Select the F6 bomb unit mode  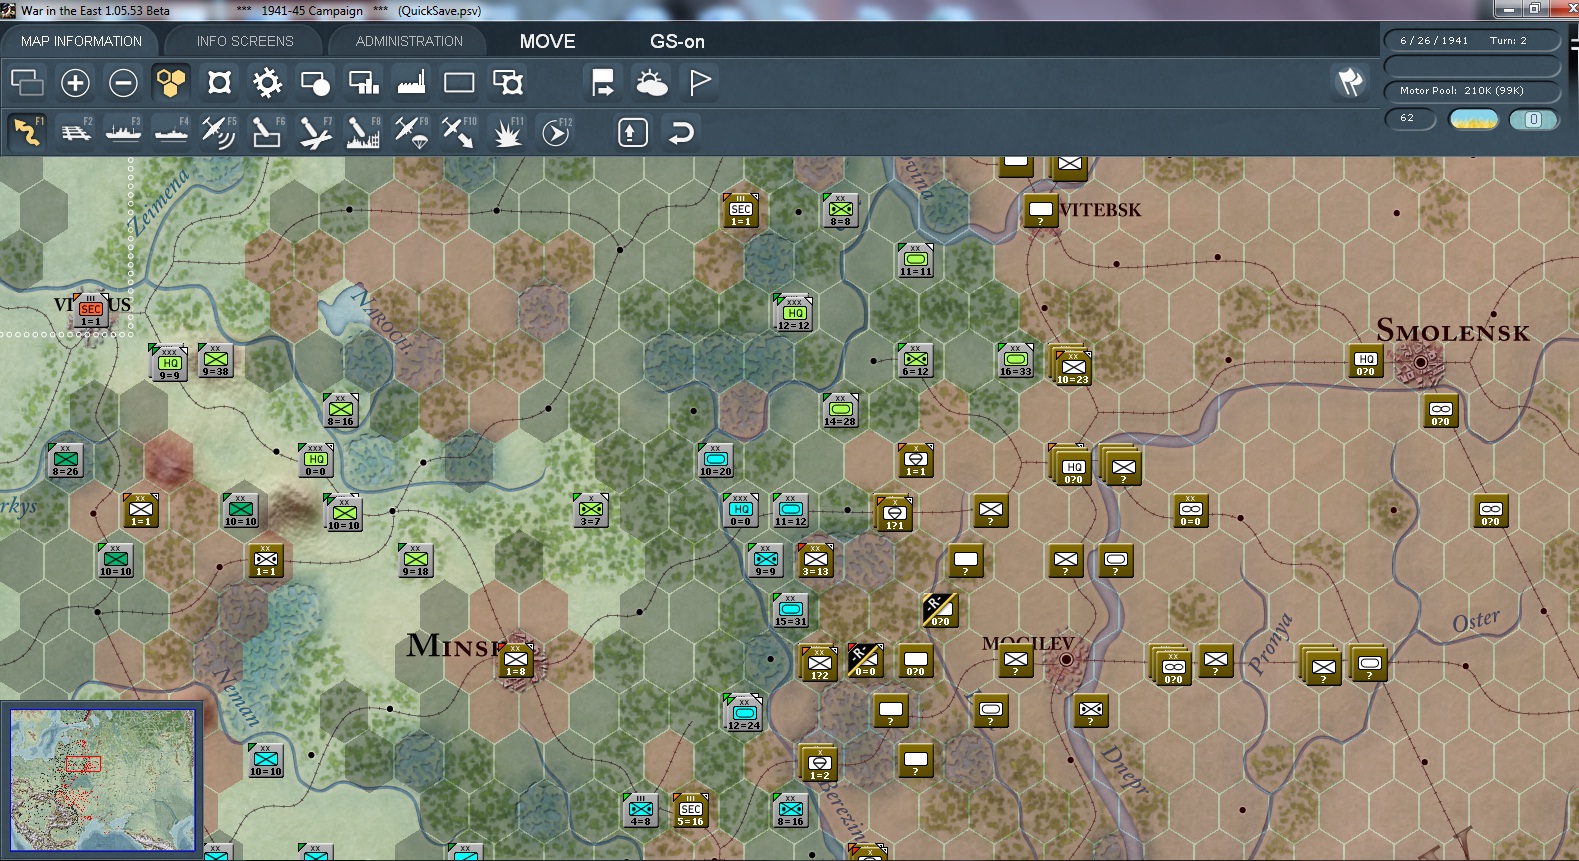(x=267, y=132)
